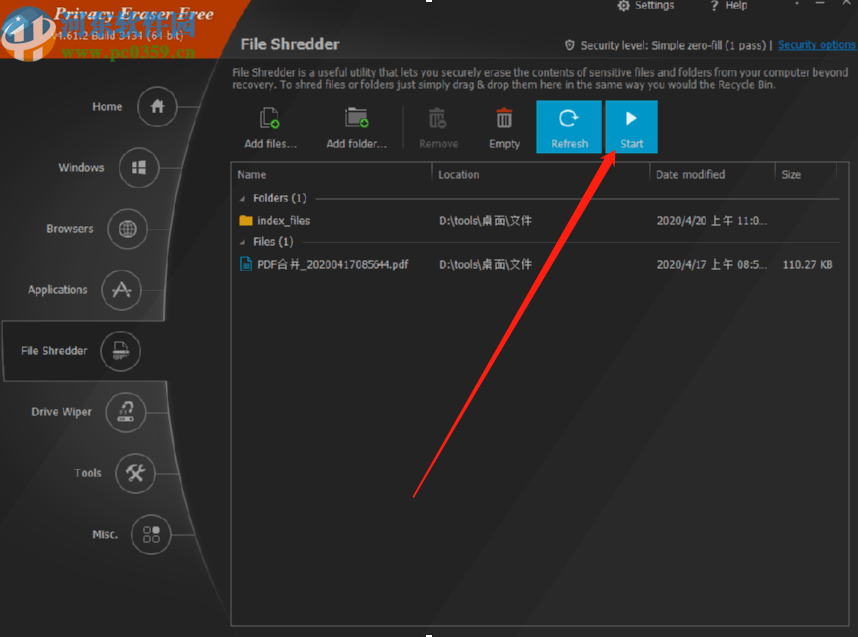Minimize the Privacy Eraser window
Screen dimensions: 858x637
820,4
